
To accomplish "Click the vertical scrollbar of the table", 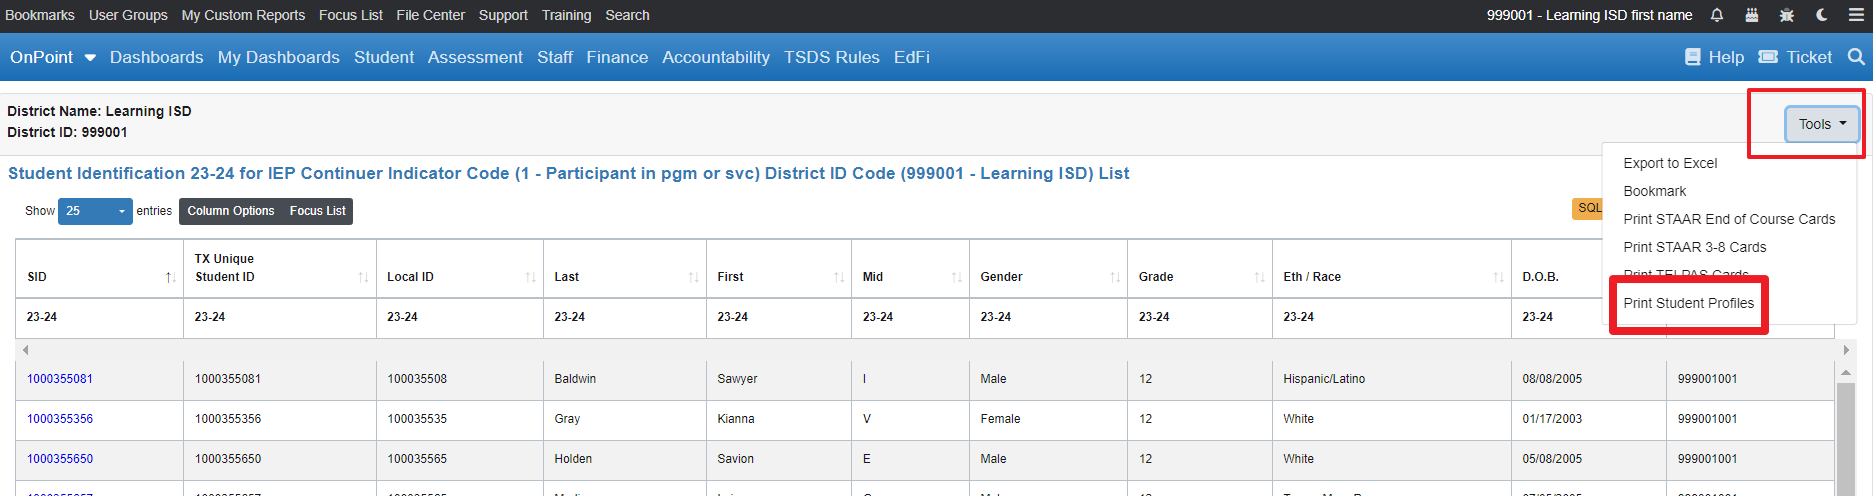I will click(1845, 430).
